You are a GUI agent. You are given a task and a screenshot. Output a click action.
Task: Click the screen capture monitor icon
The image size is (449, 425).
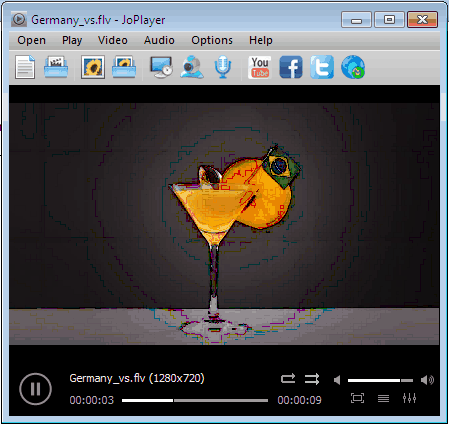161,67
